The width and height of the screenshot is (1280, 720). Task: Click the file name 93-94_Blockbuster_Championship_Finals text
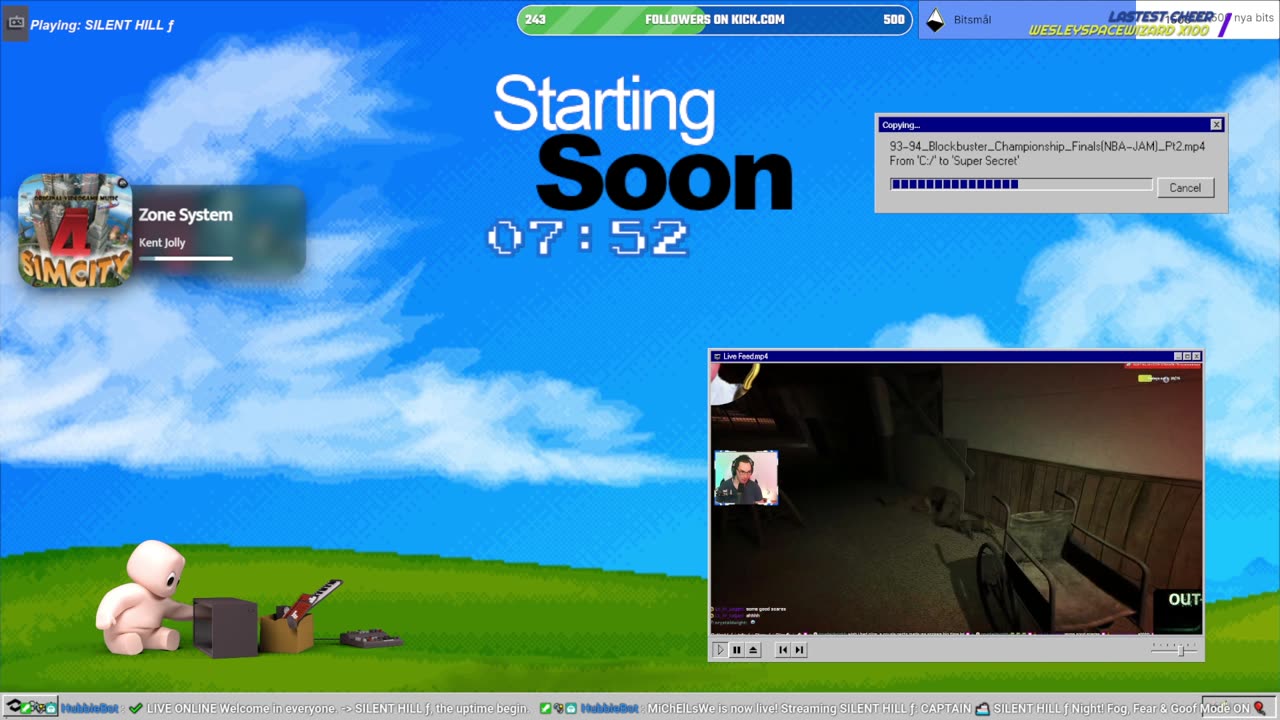1047,146
